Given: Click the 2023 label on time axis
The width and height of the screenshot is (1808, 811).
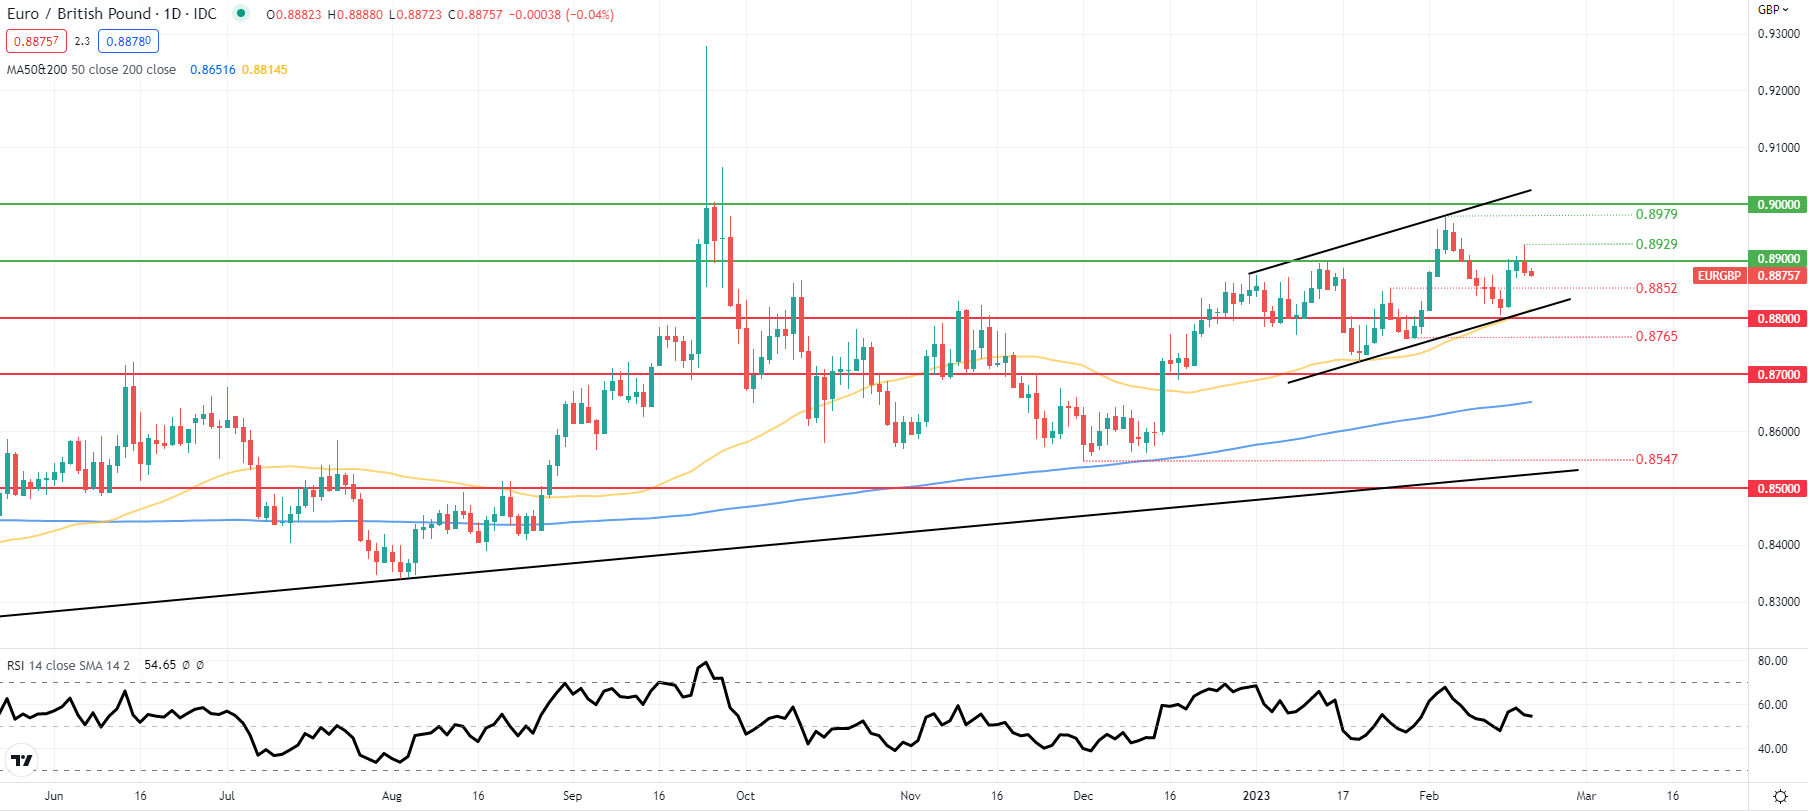Looking at the screenshot, I should pyautogui.click(x=1256, y=796).
